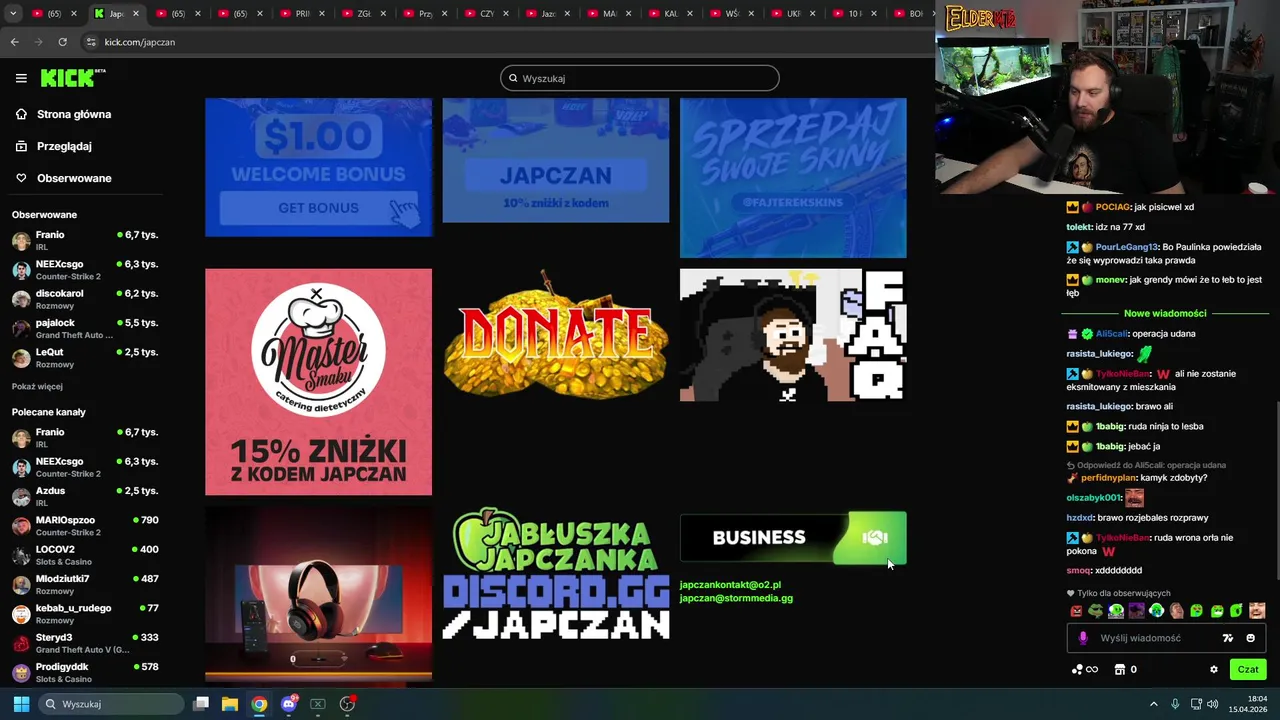Open the Jabłuszka Japczanka Discord banner
The height and width of the screenshot is (720, 1280).
pyautogui.click(x=556, y=573)
